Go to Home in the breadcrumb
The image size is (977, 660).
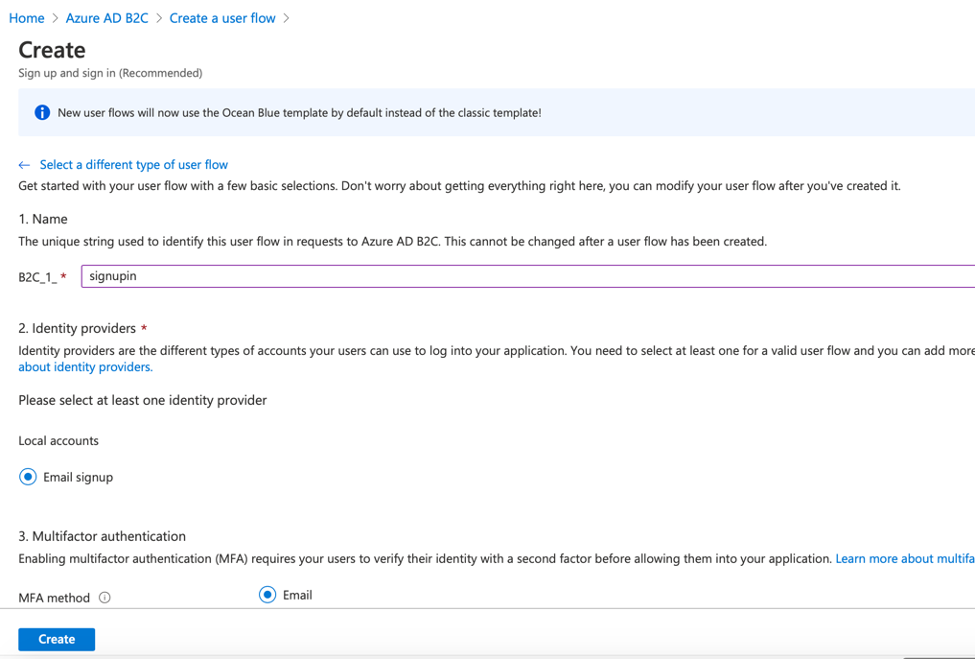coord(26,18)
